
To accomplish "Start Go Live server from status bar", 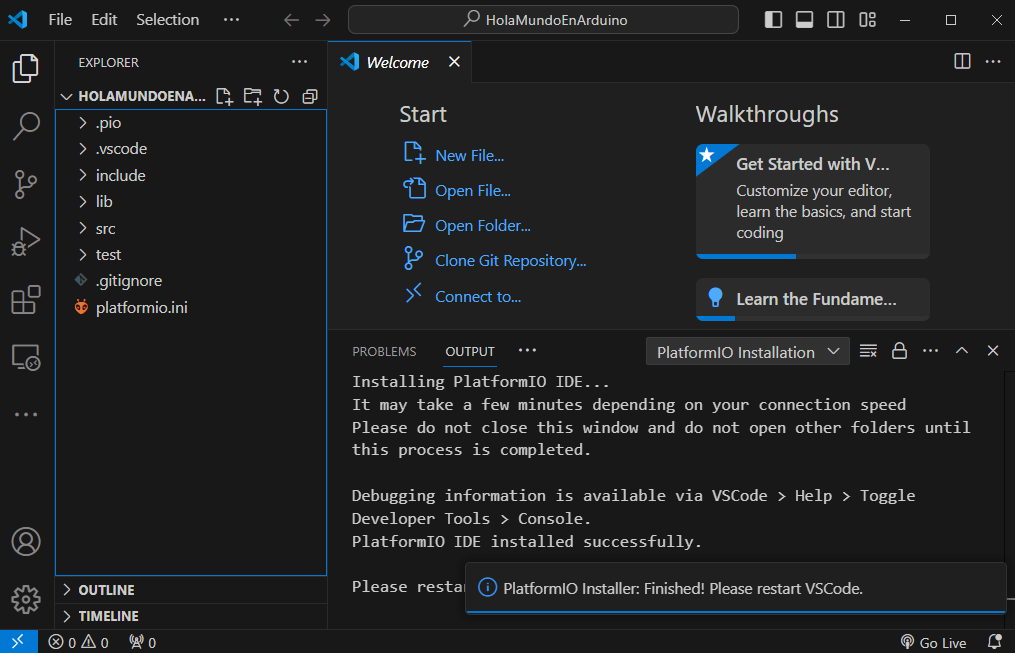I will tap(933, 642).
